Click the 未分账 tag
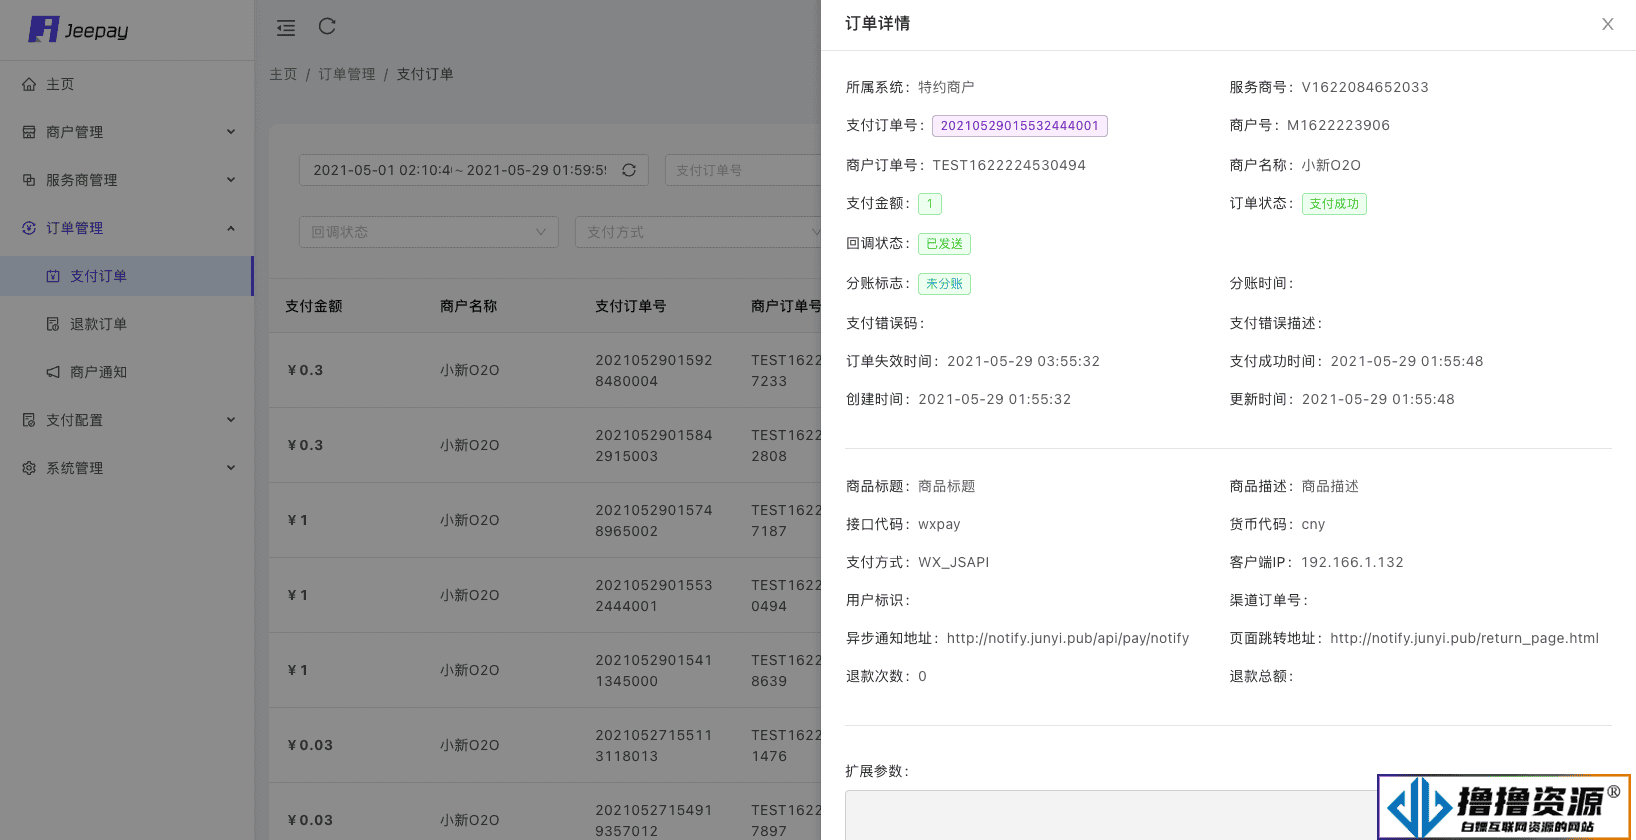Viewport: 1636px width, 840px height. coord(944,284)
